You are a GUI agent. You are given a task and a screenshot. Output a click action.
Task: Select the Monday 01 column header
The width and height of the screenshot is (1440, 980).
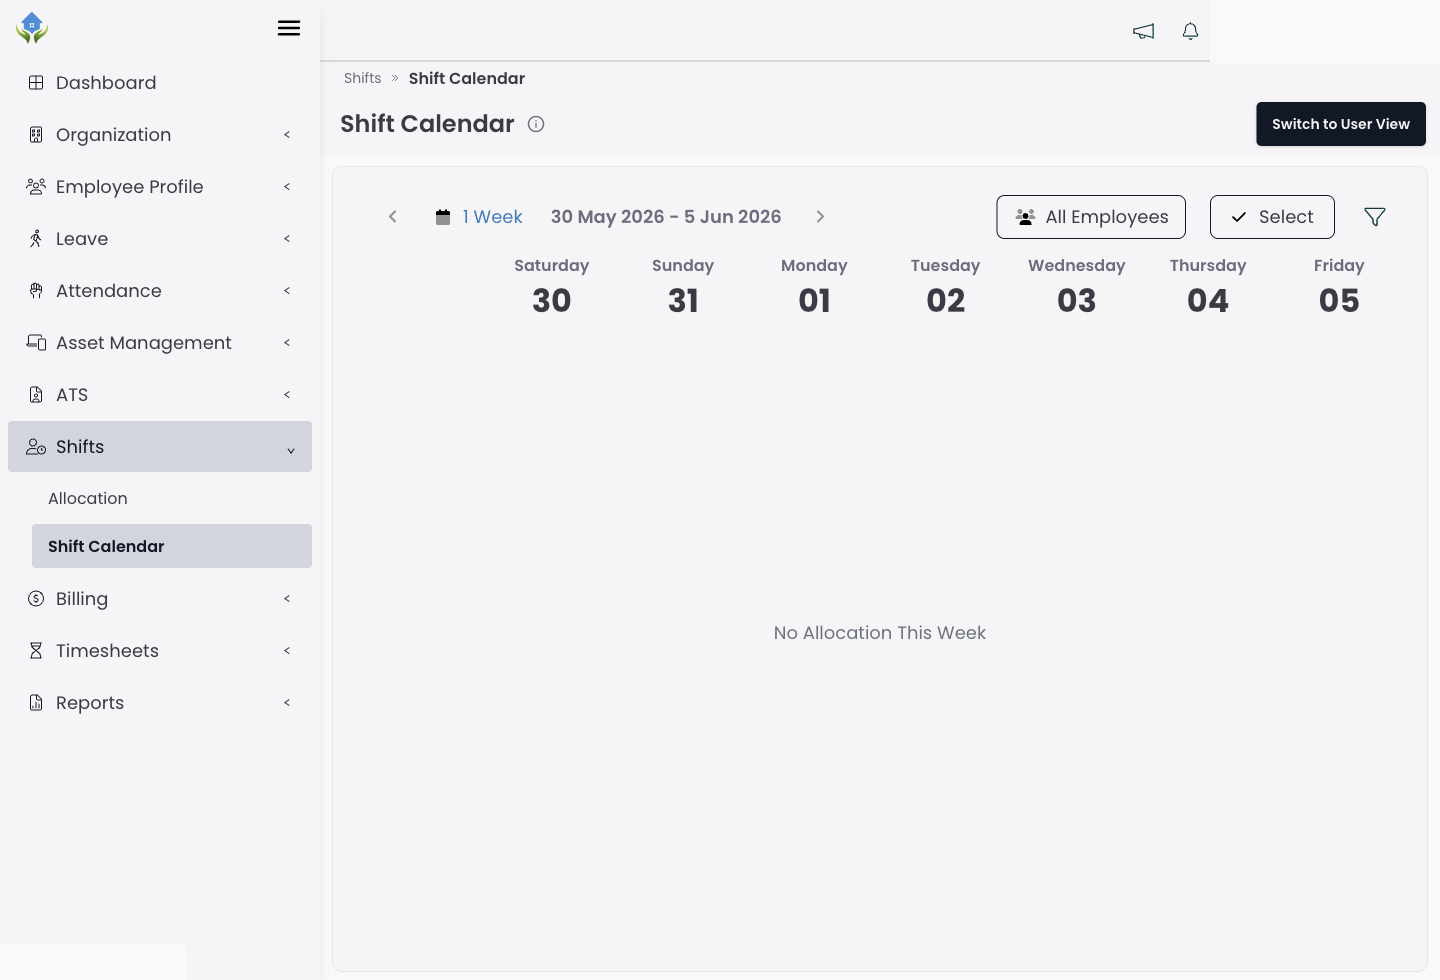click(814, 286)
